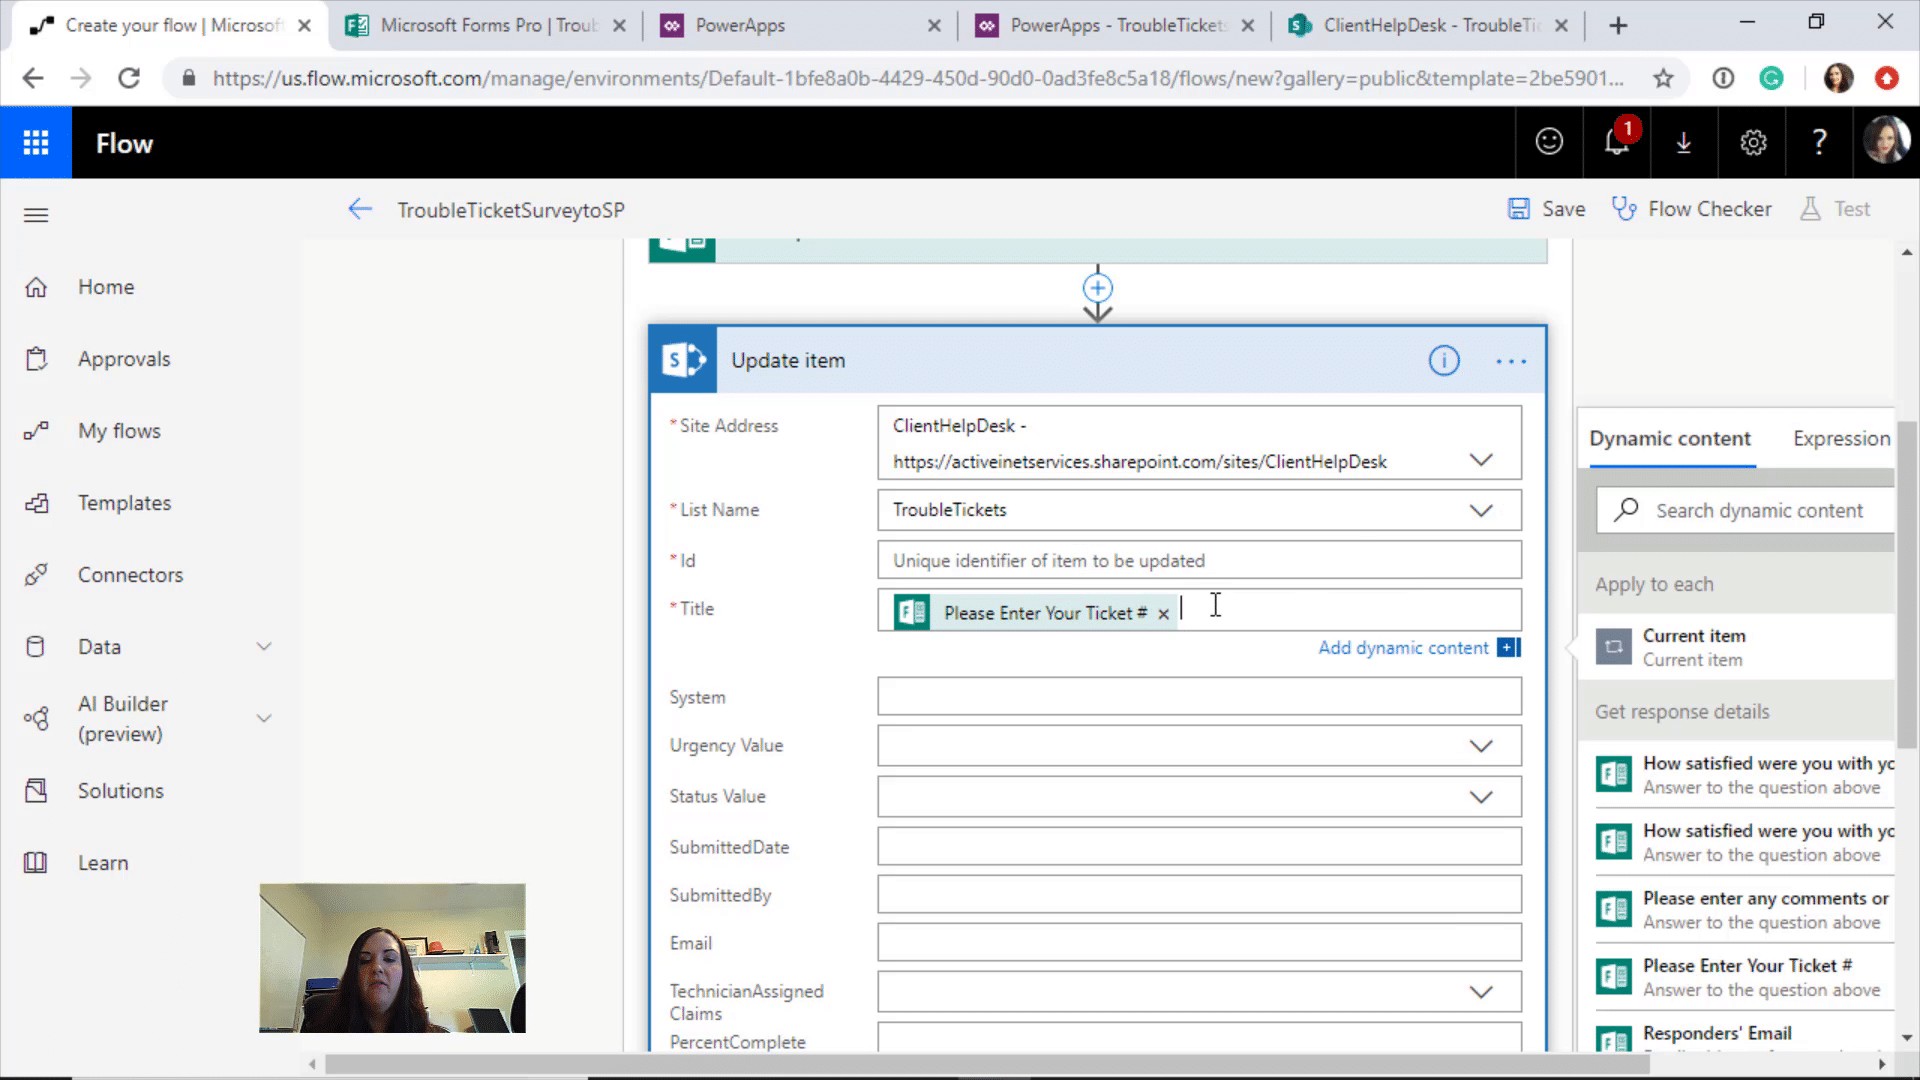
Task: Click the download arrow icon in header
Action: (1684, 143)
